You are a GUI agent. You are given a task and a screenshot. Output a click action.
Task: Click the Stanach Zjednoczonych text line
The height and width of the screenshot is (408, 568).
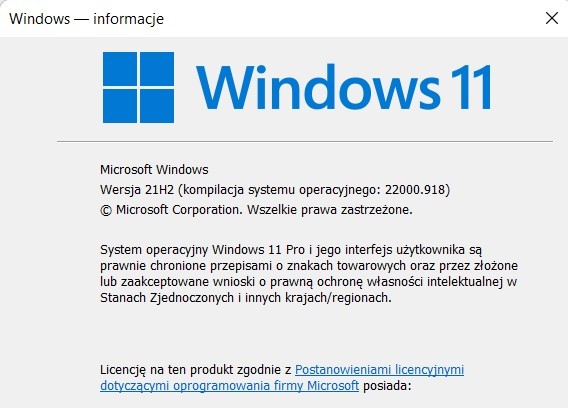(x=246, y=298)
